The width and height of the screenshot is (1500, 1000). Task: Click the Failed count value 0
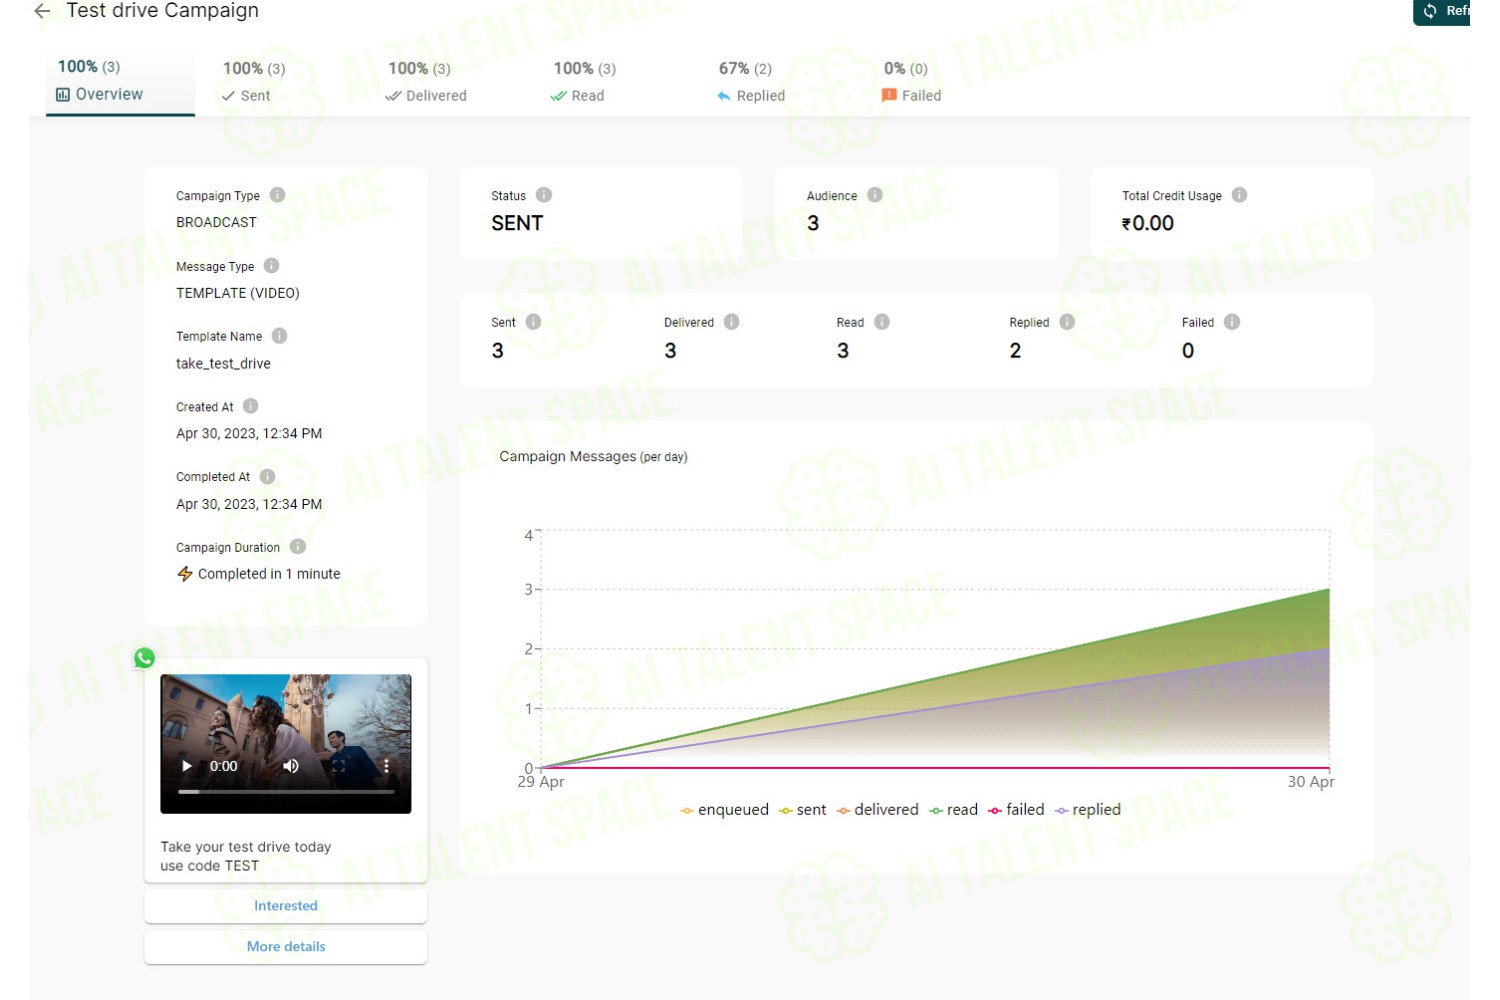pyautogui.click(x=1188, y=350)
